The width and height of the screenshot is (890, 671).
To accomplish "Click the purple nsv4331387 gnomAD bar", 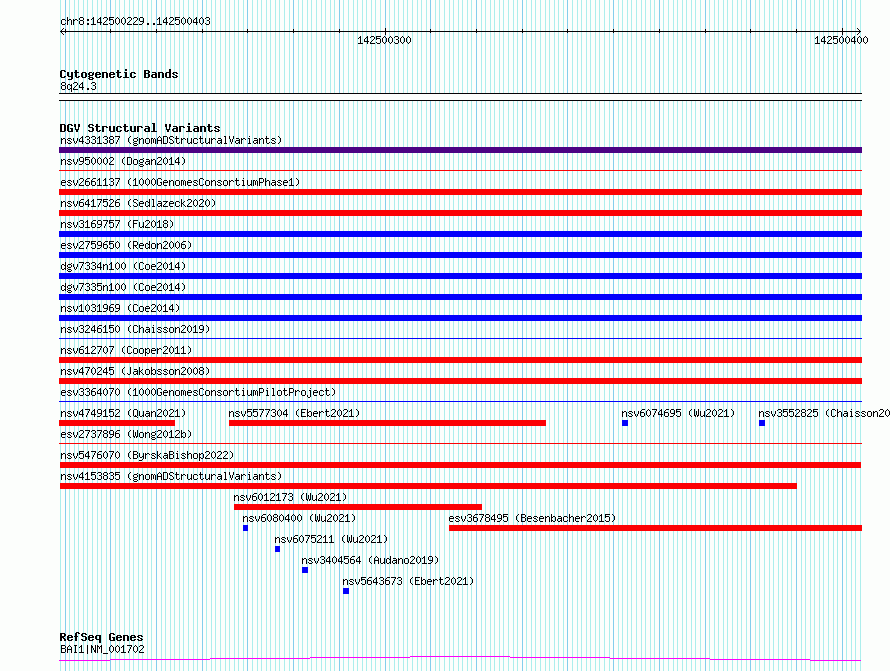I will coord(460,150).
